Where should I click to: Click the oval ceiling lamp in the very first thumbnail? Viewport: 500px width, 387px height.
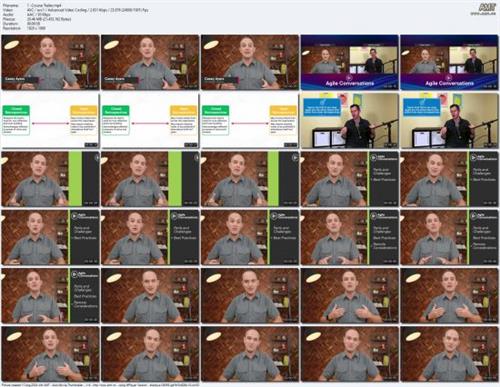[12, 44]
